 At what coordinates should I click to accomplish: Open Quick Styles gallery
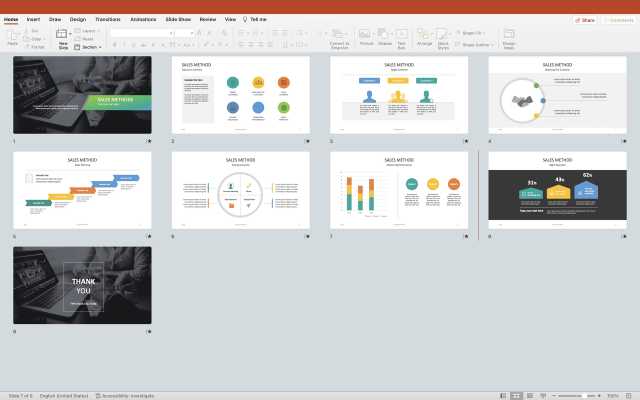(x=442, y=36)
